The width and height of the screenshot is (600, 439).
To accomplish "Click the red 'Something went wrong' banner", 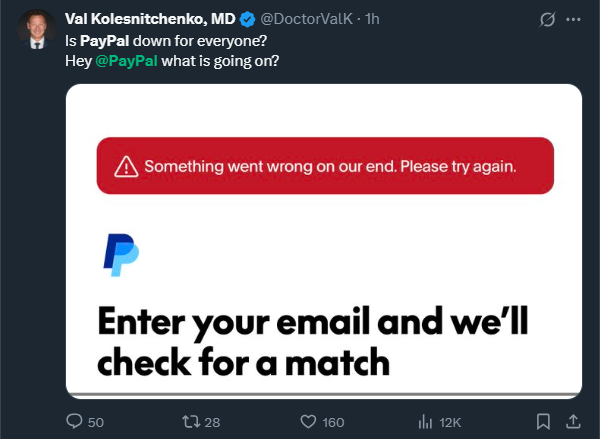I will point(325,166).
